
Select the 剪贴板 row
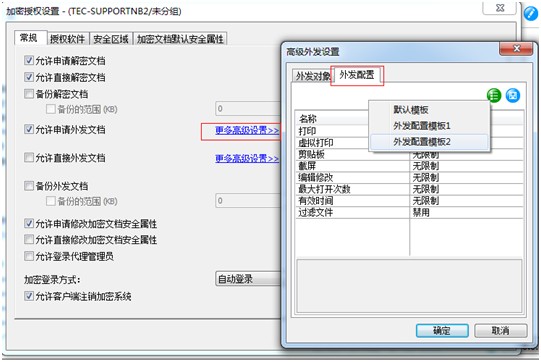pos(409,154)
